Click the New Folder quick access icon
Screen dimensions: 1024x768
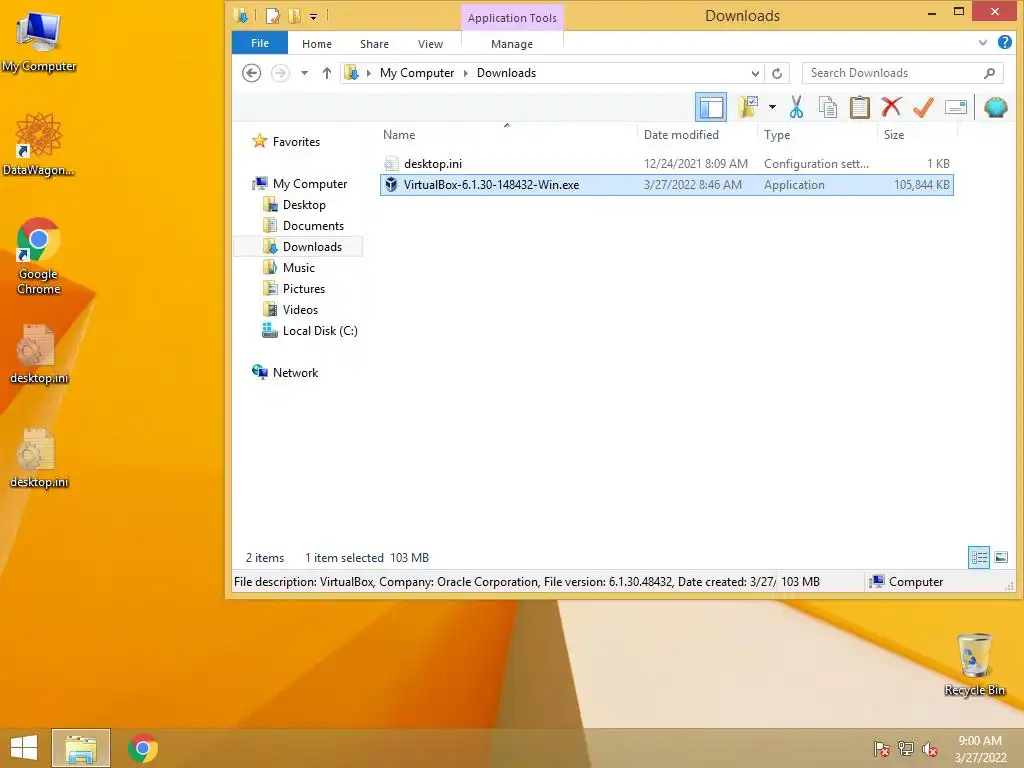[x=295, y=16]
